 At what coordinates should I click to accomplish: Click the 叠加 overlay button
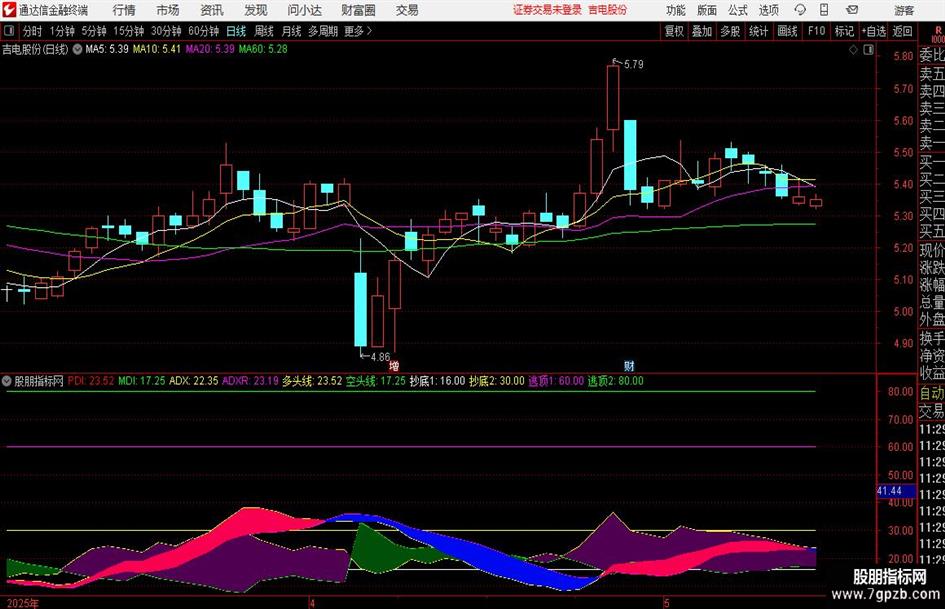[x=702, y=31]
